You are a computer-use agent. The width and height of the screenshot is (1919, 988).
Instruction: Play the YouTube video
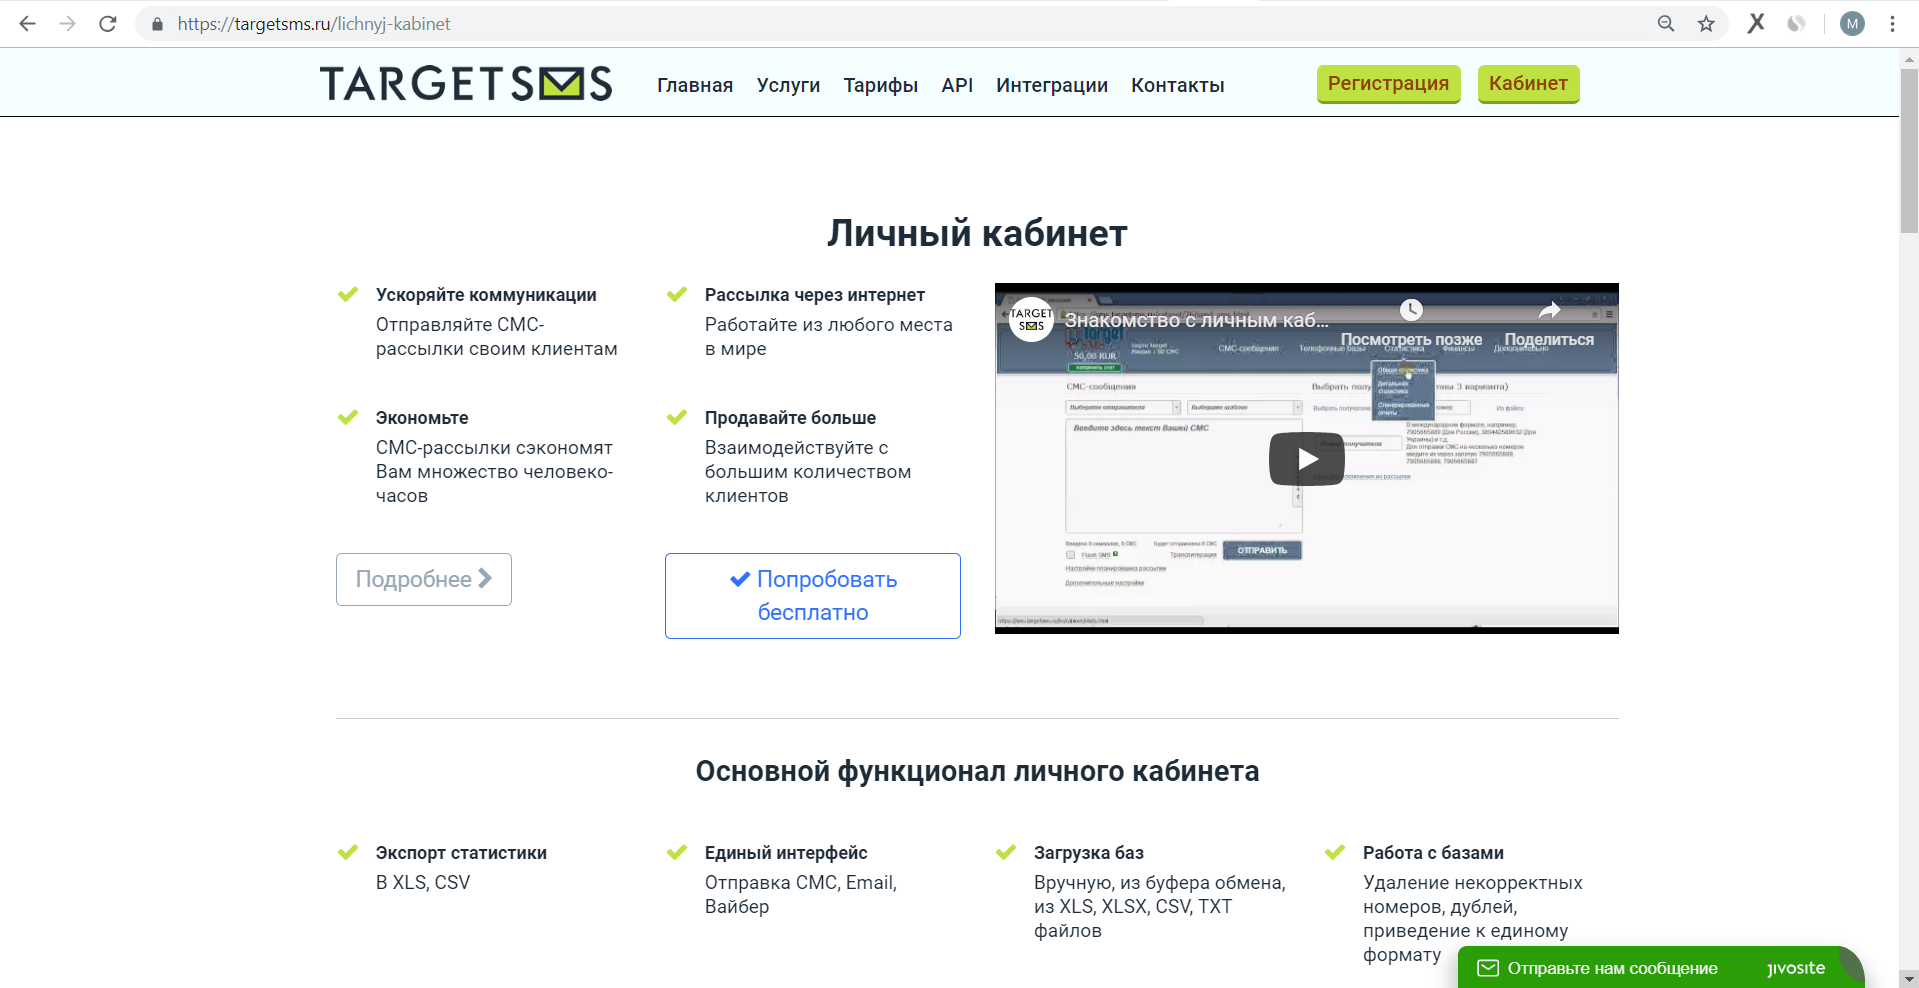tap(1307, 458)
